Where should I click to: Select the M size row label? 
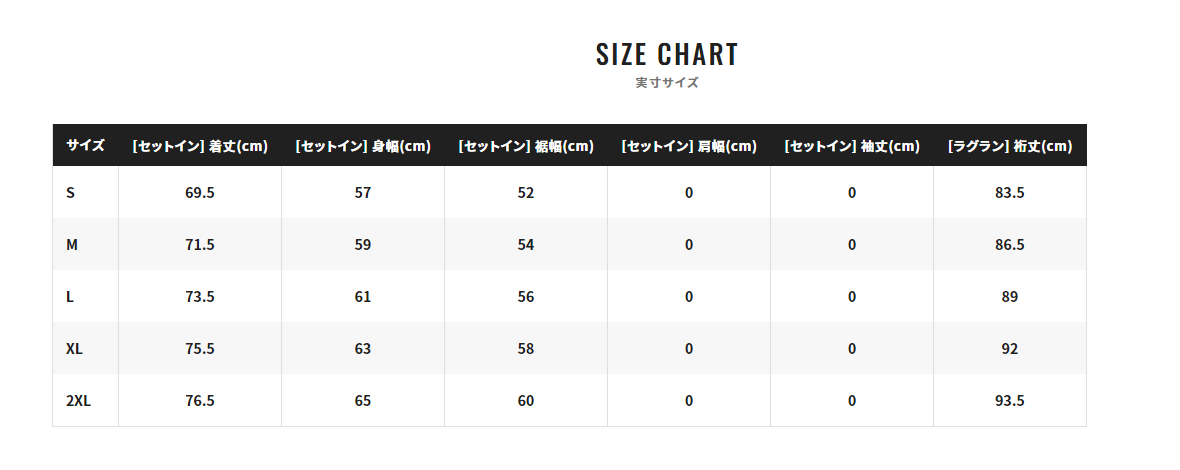coord(72,245)
